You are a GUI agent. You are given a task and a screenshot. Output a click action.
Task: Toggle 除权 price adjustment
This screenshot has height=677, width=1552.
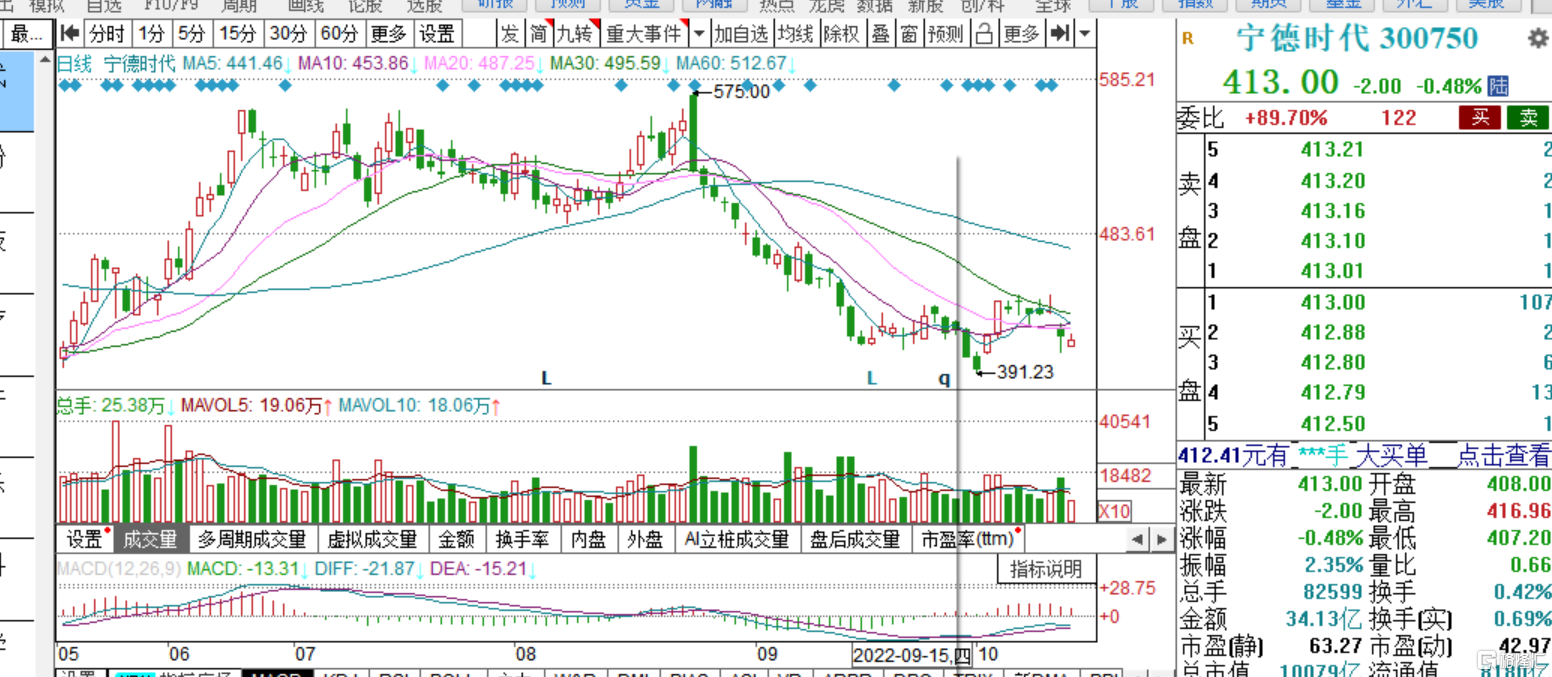(841, 34)
